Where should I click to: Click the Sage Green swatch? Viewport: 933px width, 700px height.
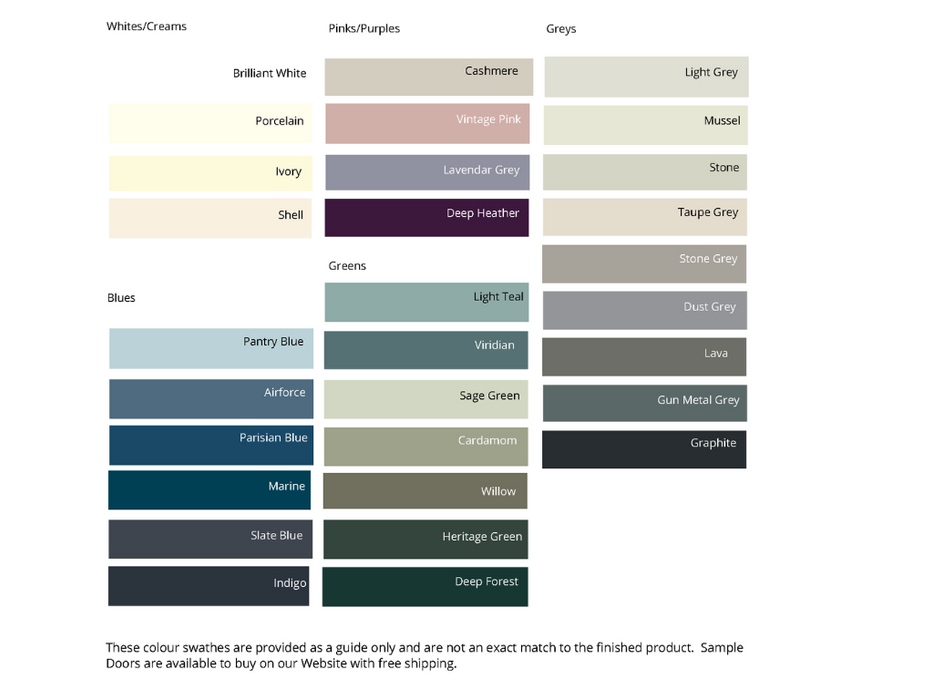click(x=427, y=399)
